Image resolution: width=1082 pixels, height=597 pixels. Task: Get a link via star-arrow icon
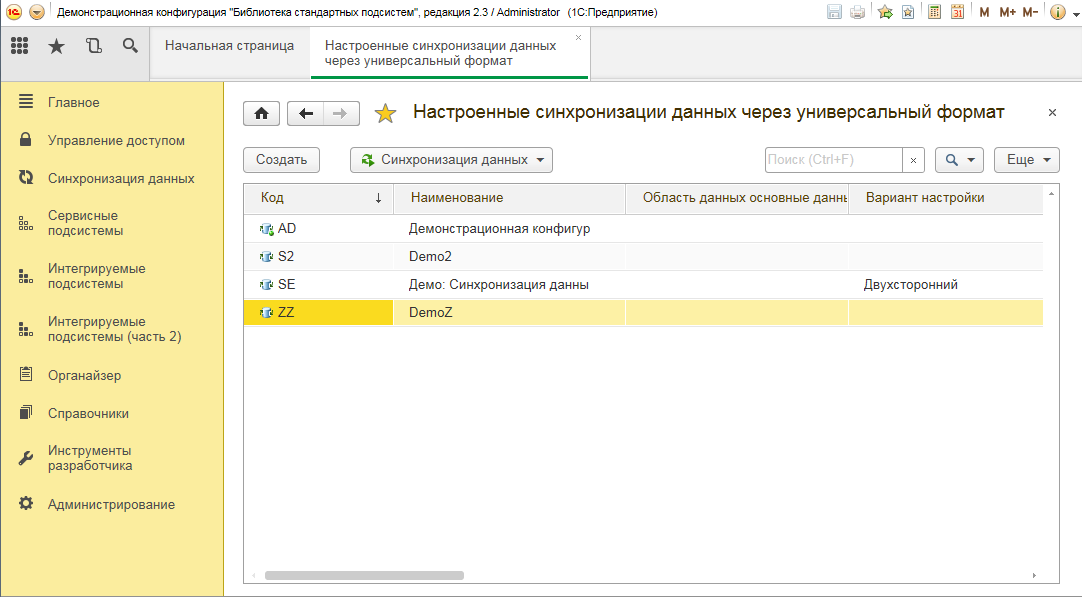point(885,12)
